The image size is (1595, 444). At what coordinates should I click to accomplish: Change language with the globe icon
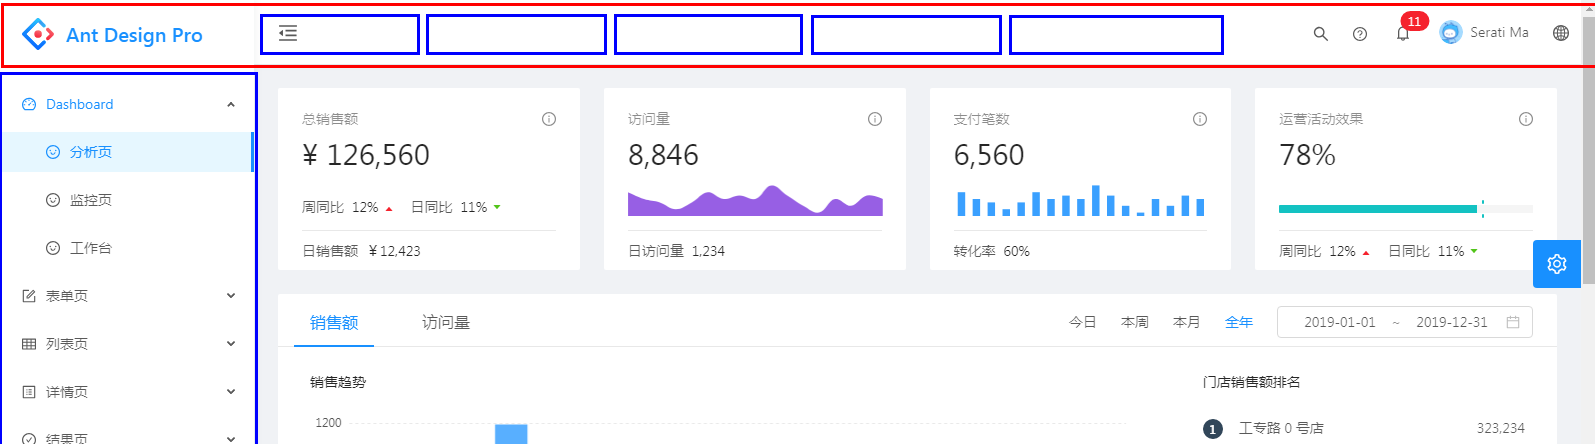point(1561,33)
